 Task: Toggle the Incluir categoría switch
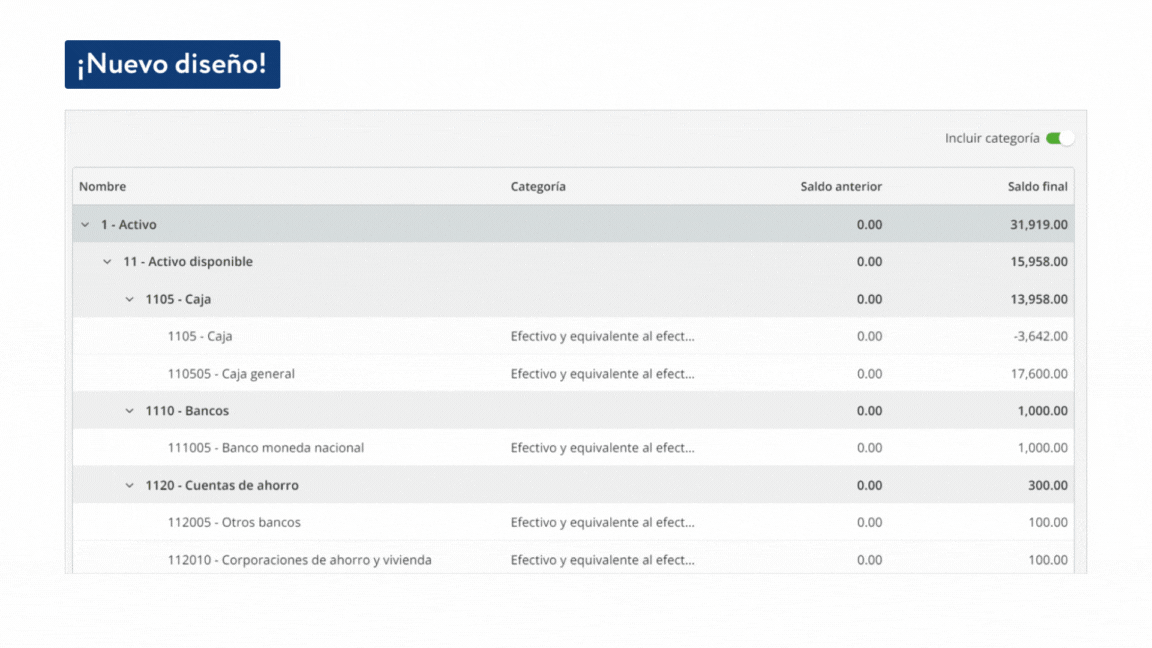(x=1059, y=138)
